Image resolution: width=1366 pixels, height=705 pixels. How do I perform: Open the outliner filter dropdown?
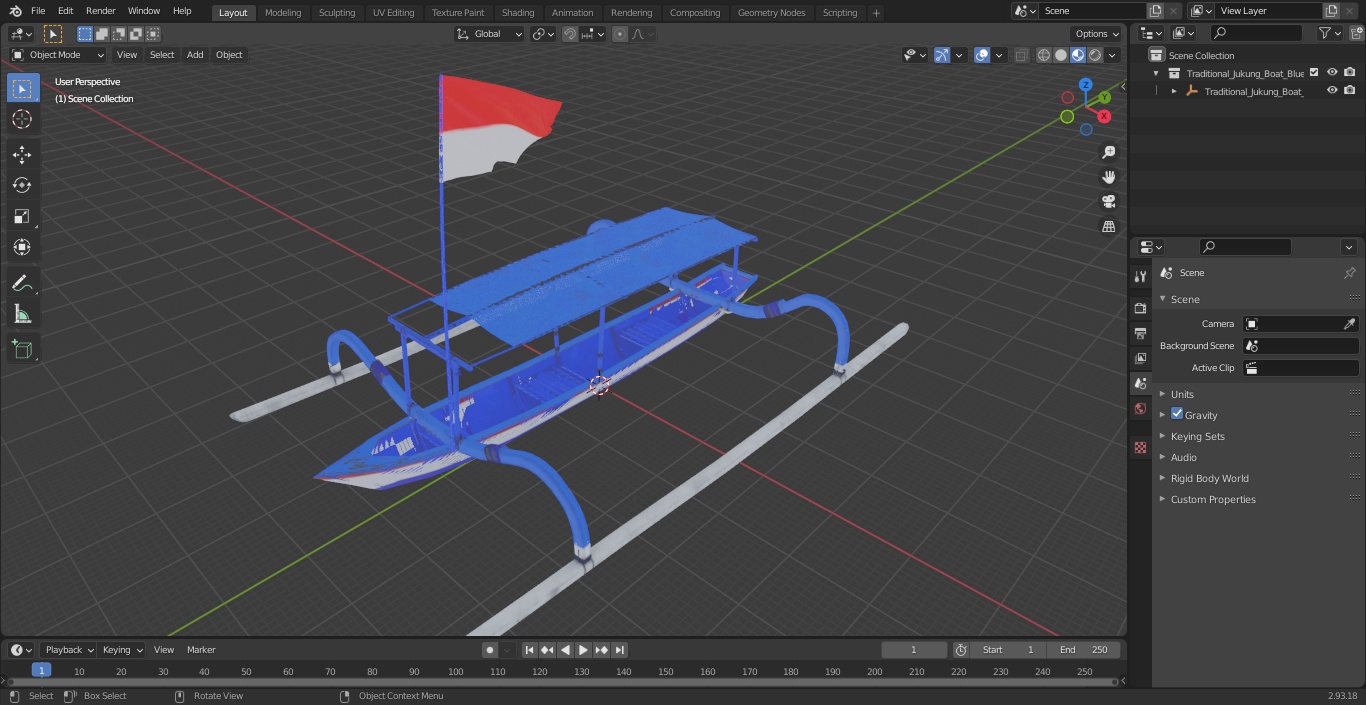pyautogui.click(x=1330, y=33)
